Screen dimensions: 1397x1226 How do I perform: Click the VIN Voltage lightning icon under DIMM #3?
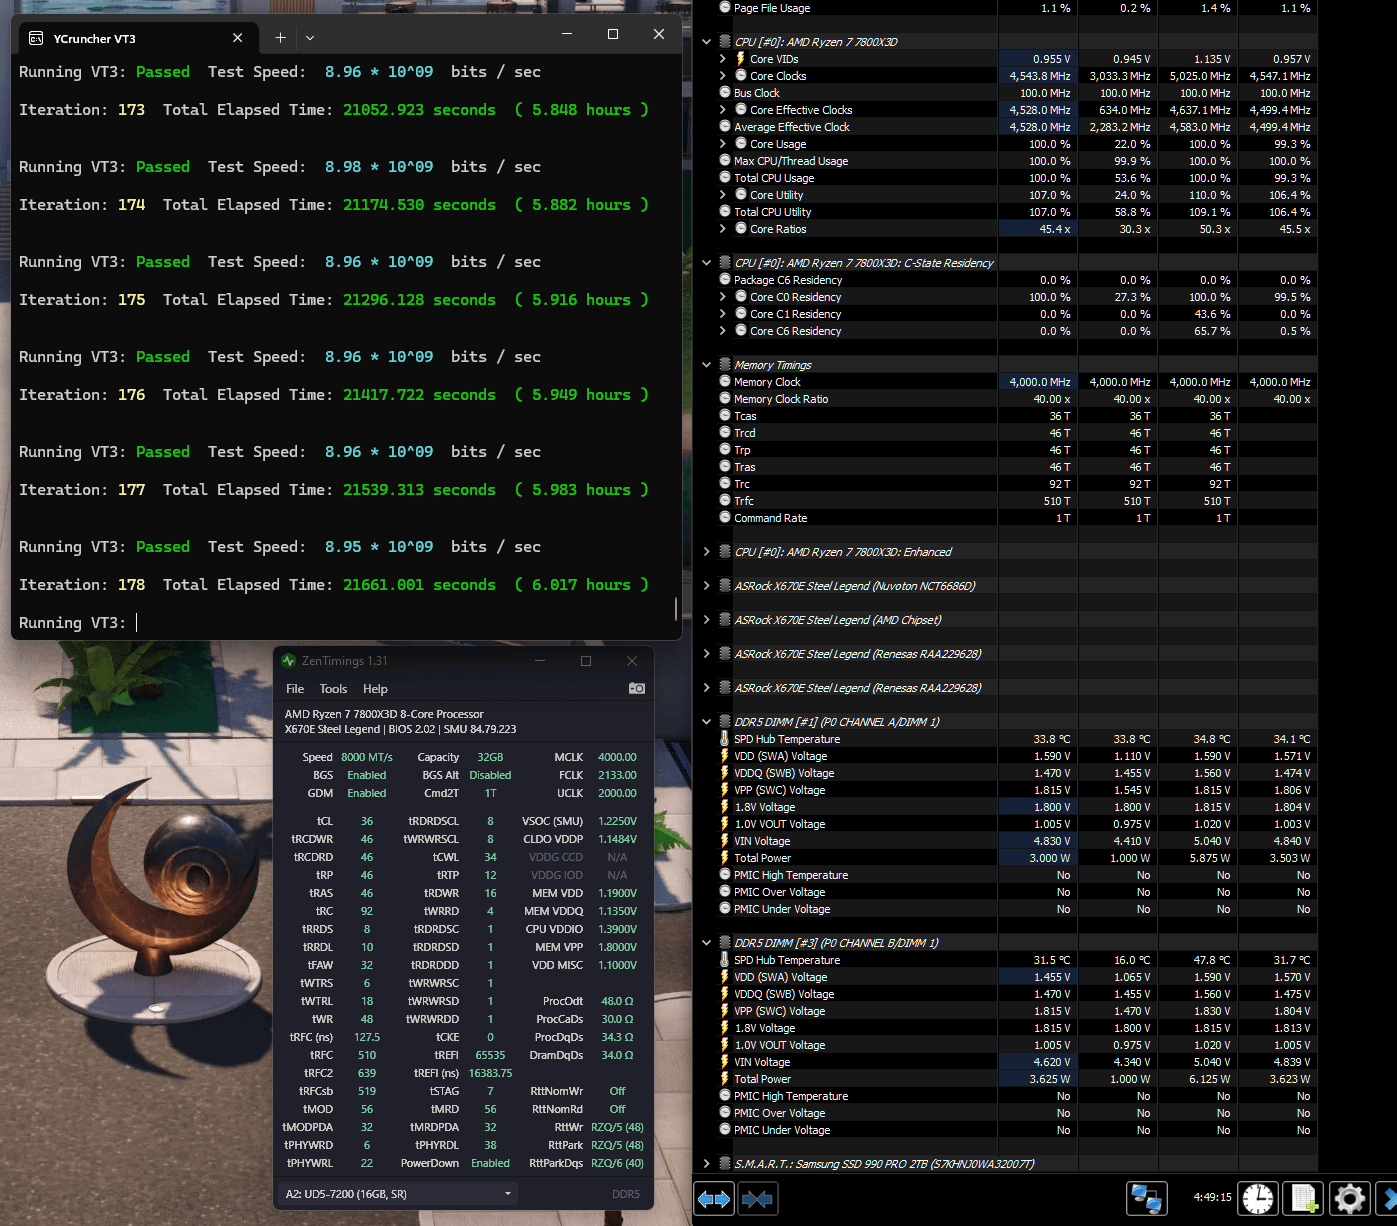pos(725,1062)
